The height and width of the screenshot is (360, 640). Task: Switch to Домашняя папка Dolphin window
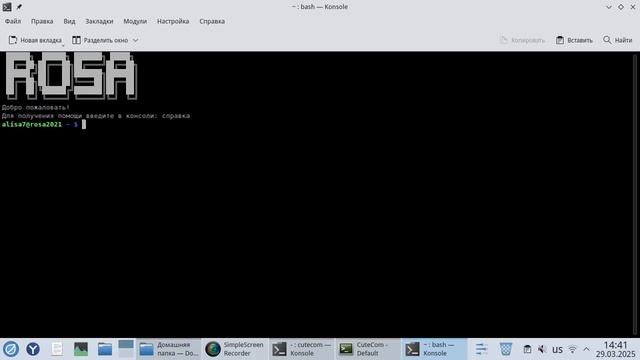tap(169, 349)
